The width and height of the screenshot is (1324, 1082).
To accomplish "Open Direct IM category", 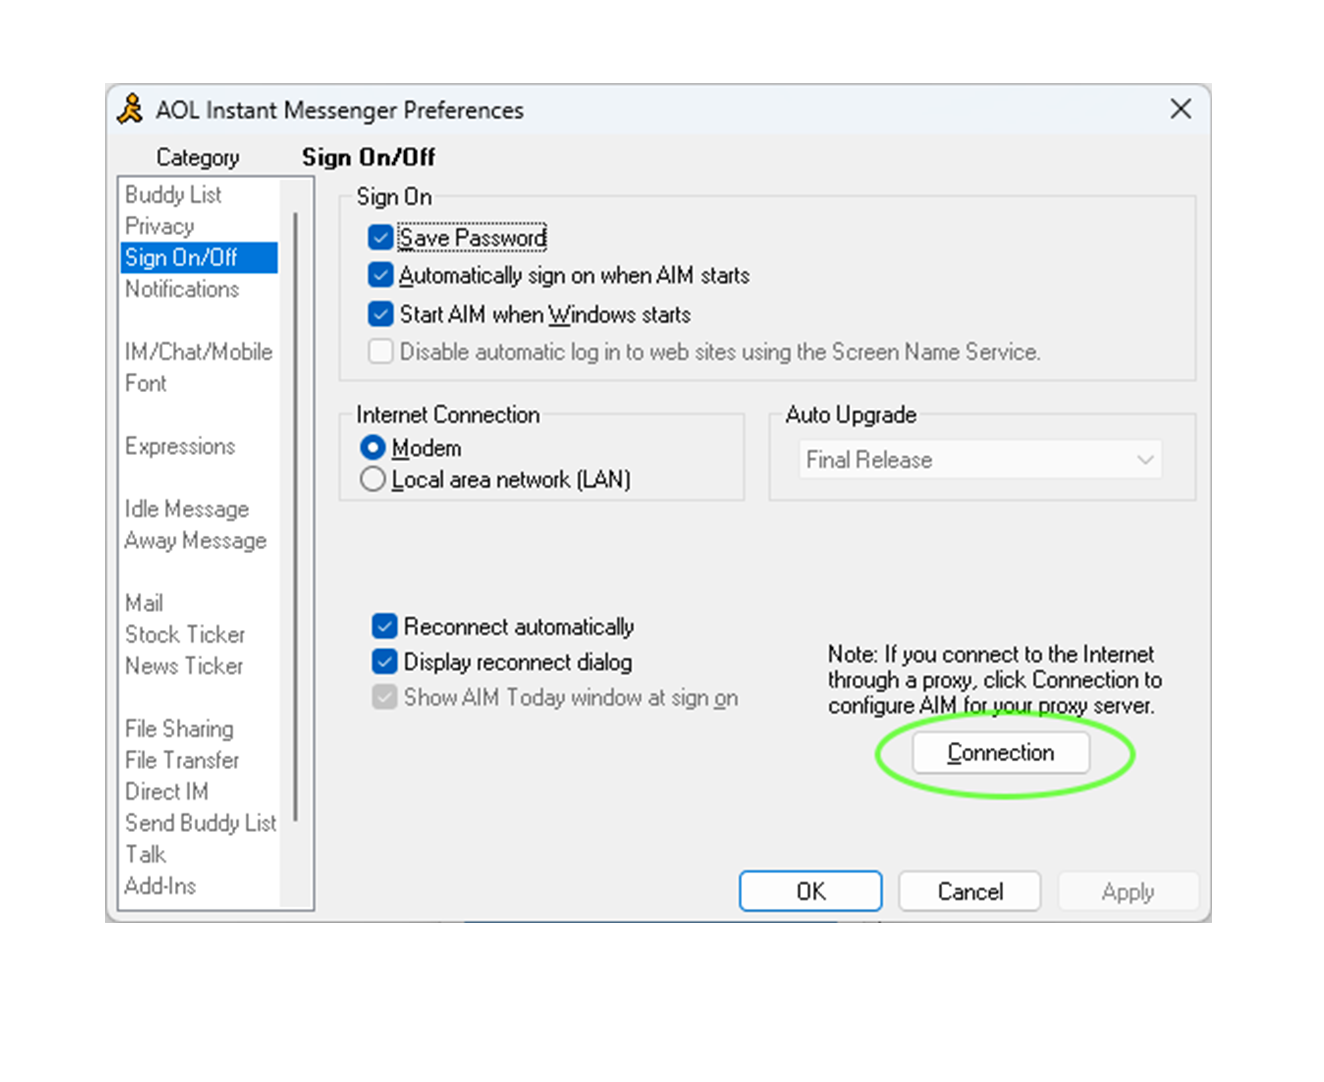I will (x=167, y=791).
